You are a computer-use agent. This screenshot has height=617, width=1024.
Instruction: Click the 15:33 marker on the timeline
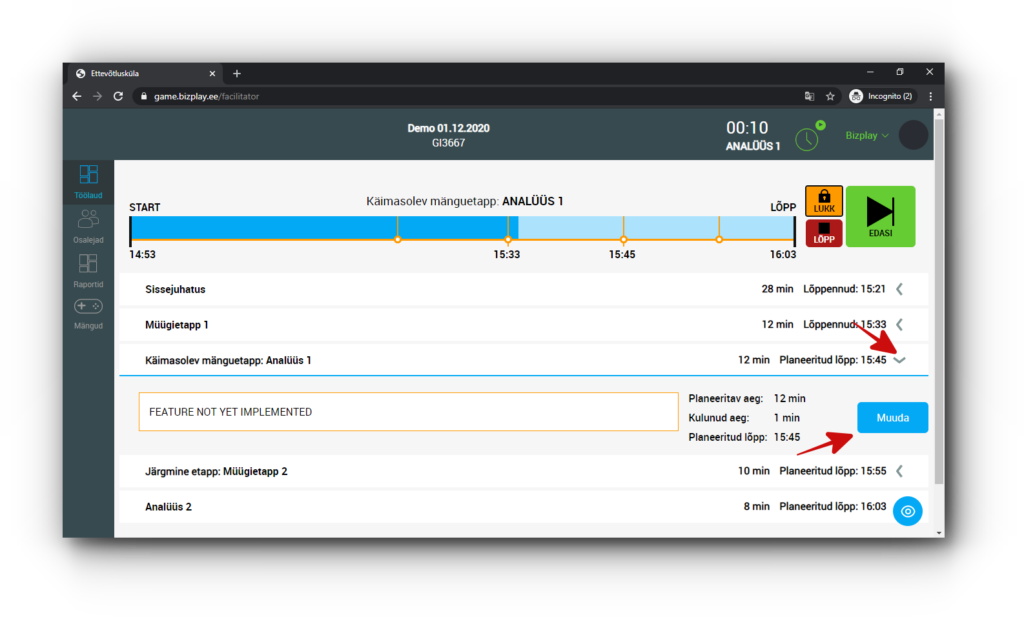pyautogui.click(x=508, y=240)
